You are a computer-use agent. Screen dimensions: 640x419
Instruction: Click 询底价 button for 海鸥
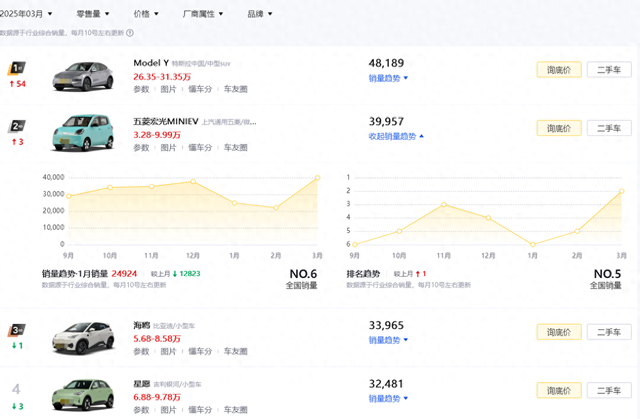[559, 332]
